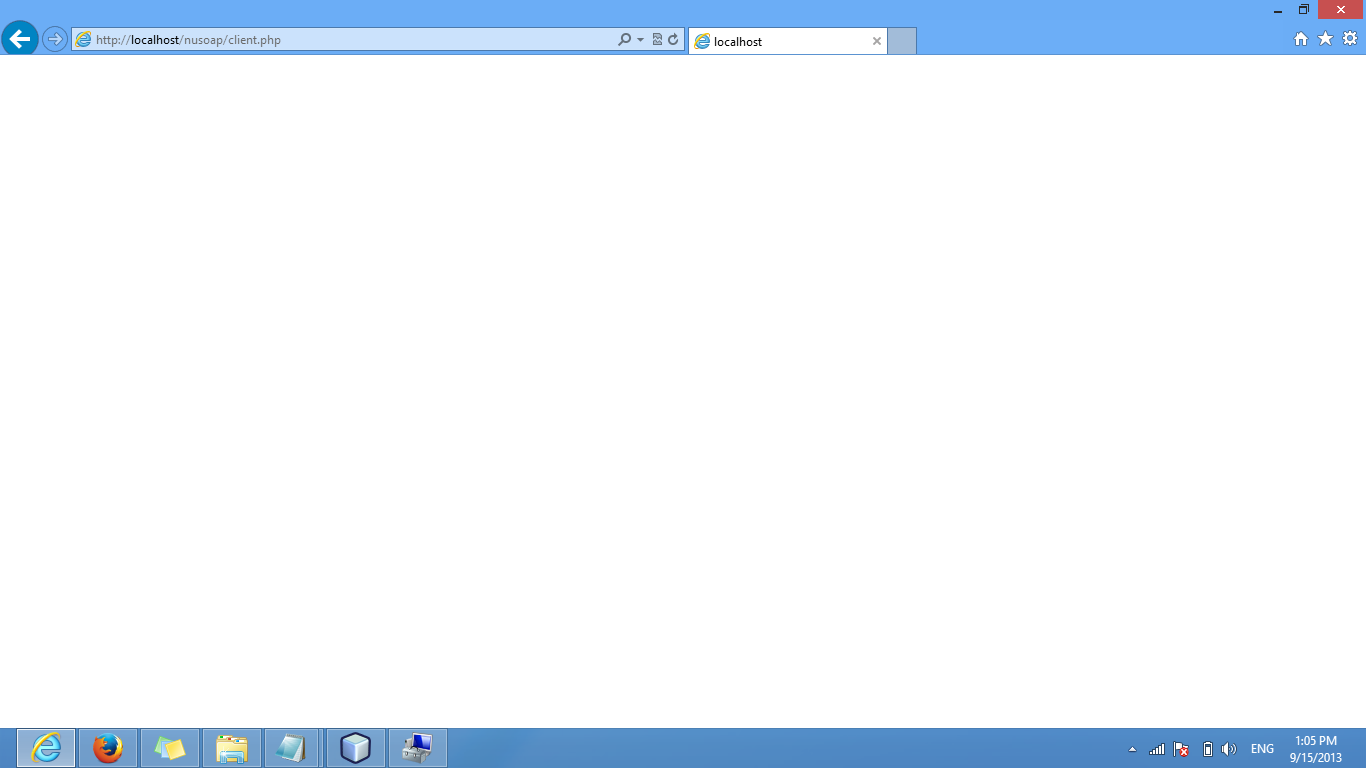Click the Internet Explorer site icon in address bar
Viewport: 1366px width, 768px height.
click(x=83, y=40)
